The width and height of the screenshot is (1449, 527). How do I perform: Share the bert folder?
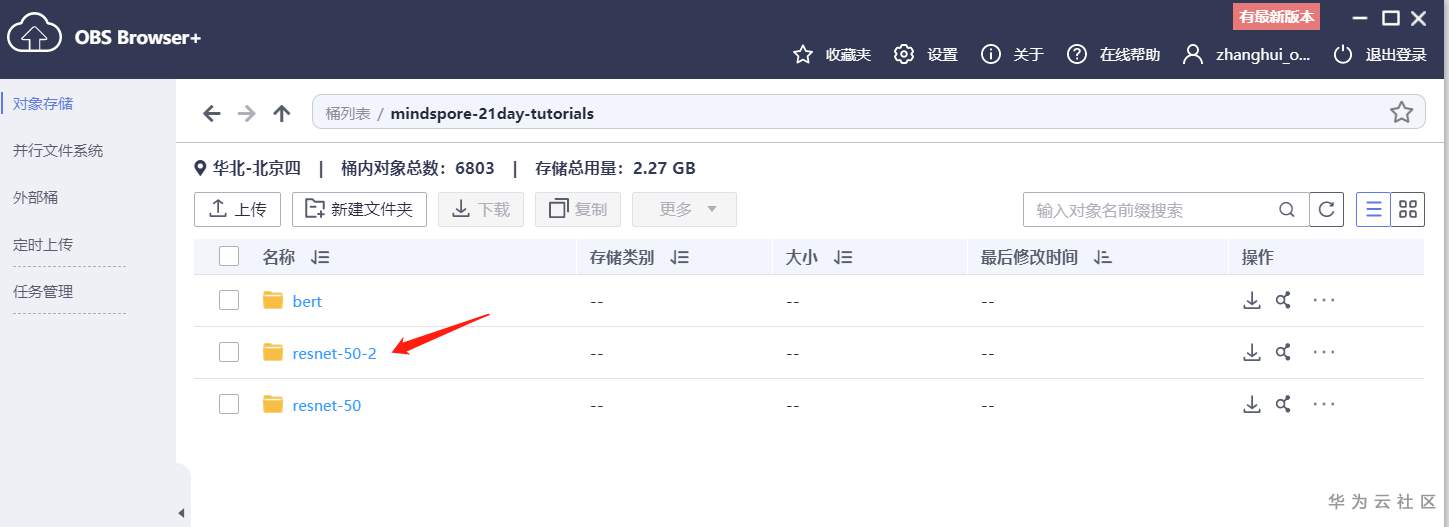[x=1284, y=300]
